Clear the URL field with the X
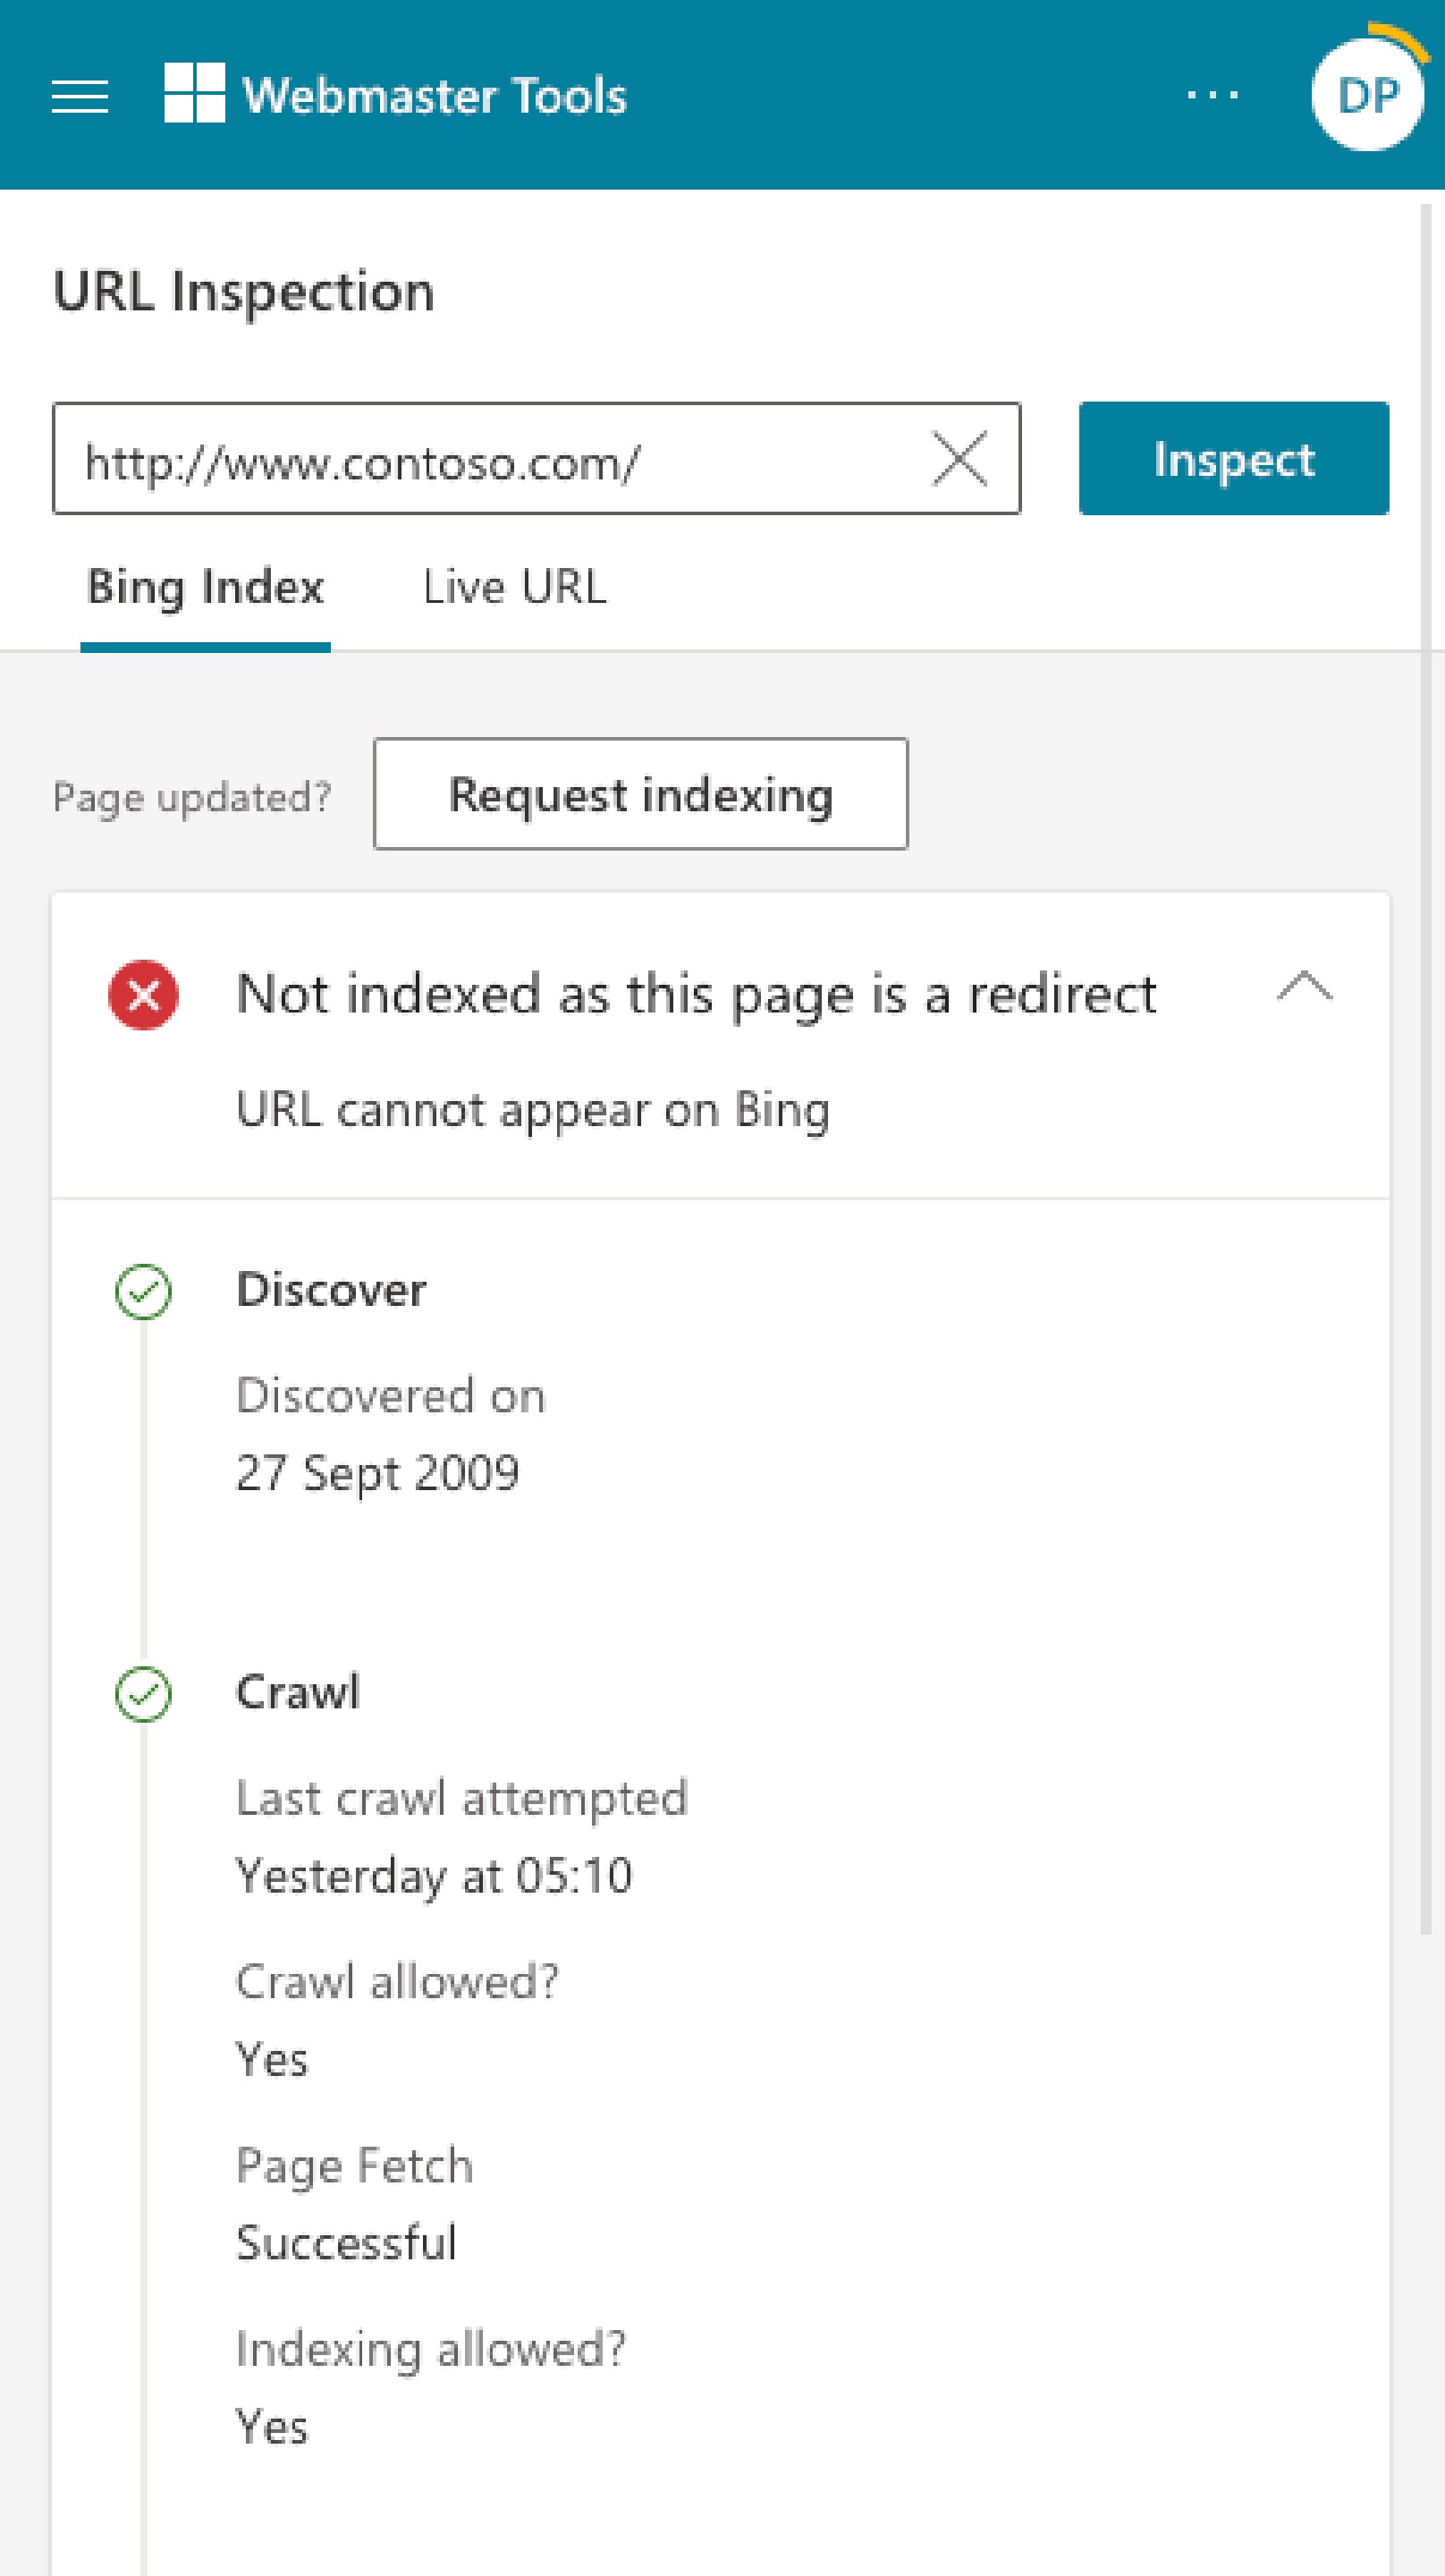Viewport: 1445px width, 2576px height. 959,459
